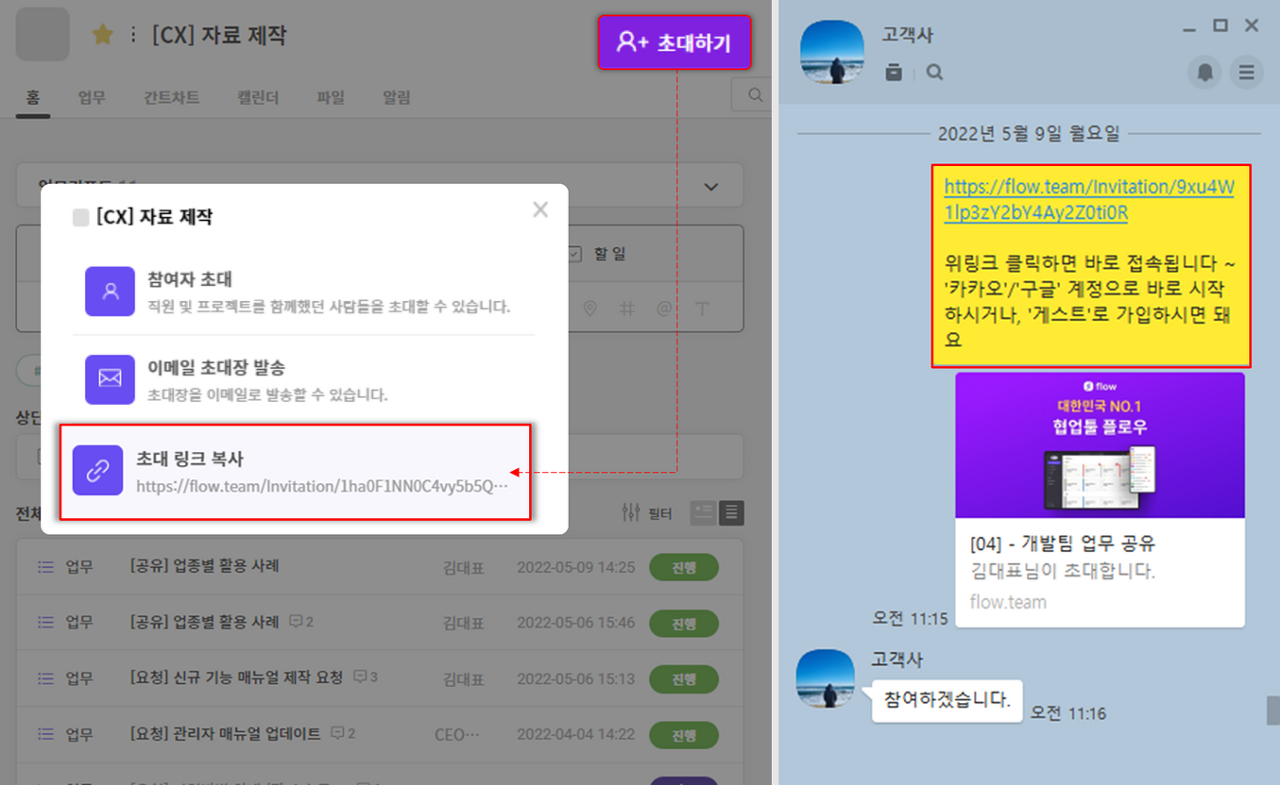Viewport: 1280px width, 785px height.
Task: Open post [공유] 업종별 활용 사례 dated 05-09
Action: [x=205, y=566]
